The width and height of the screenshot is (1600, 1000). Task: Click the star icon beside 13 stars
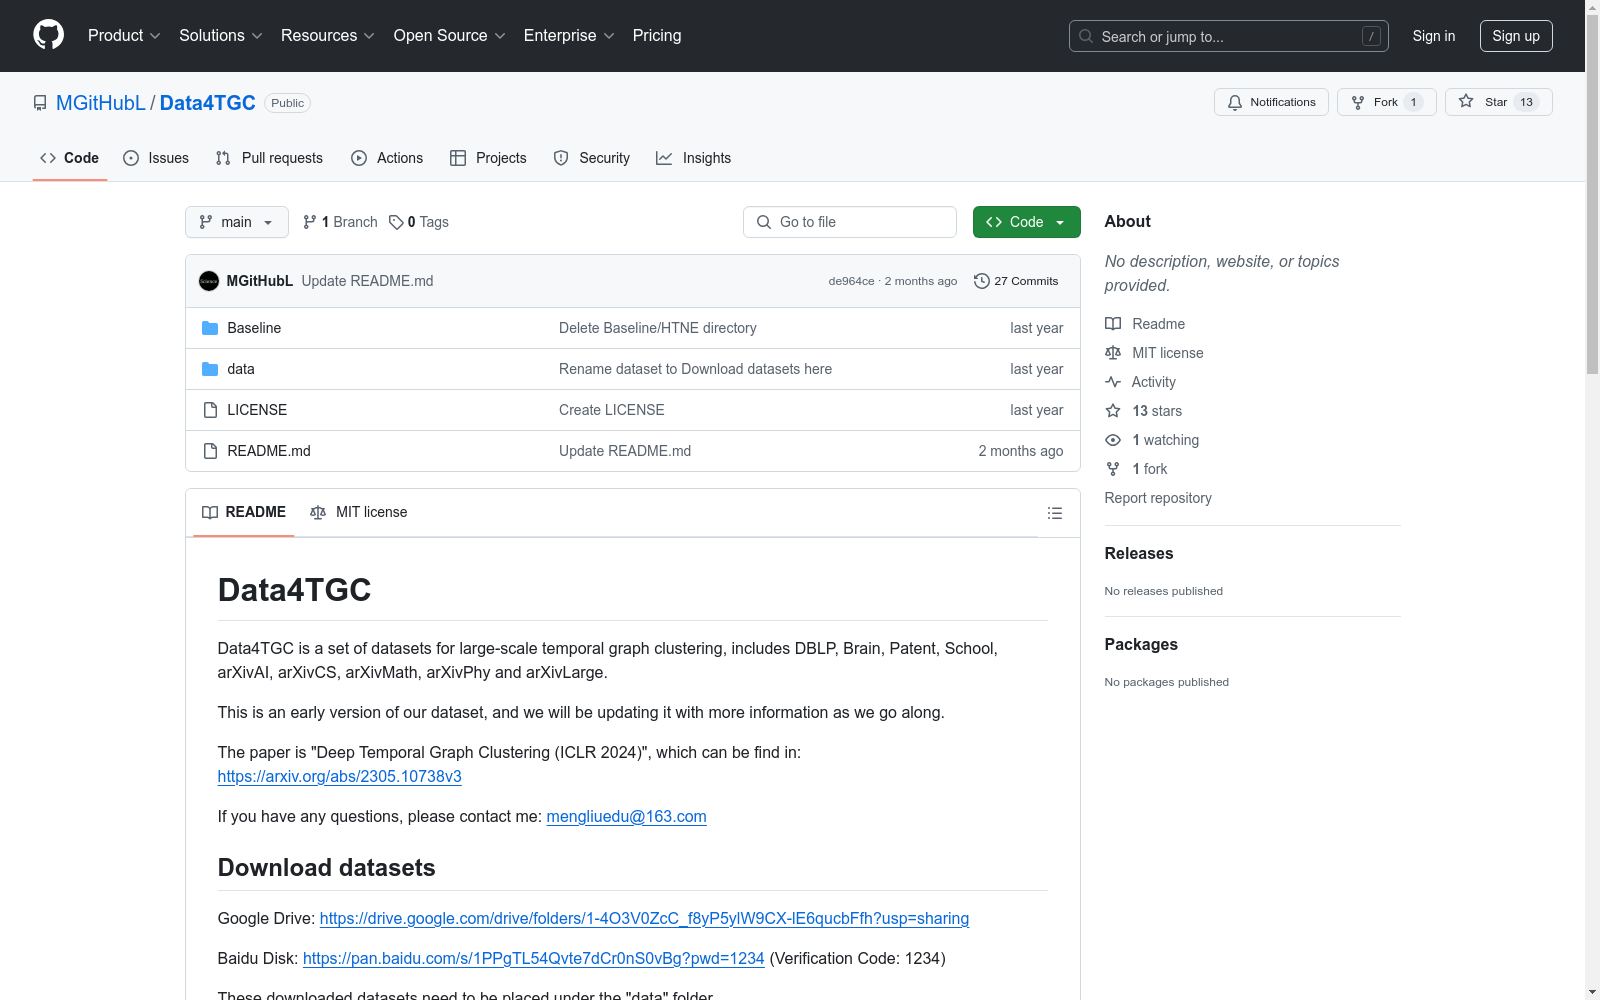1113,411
